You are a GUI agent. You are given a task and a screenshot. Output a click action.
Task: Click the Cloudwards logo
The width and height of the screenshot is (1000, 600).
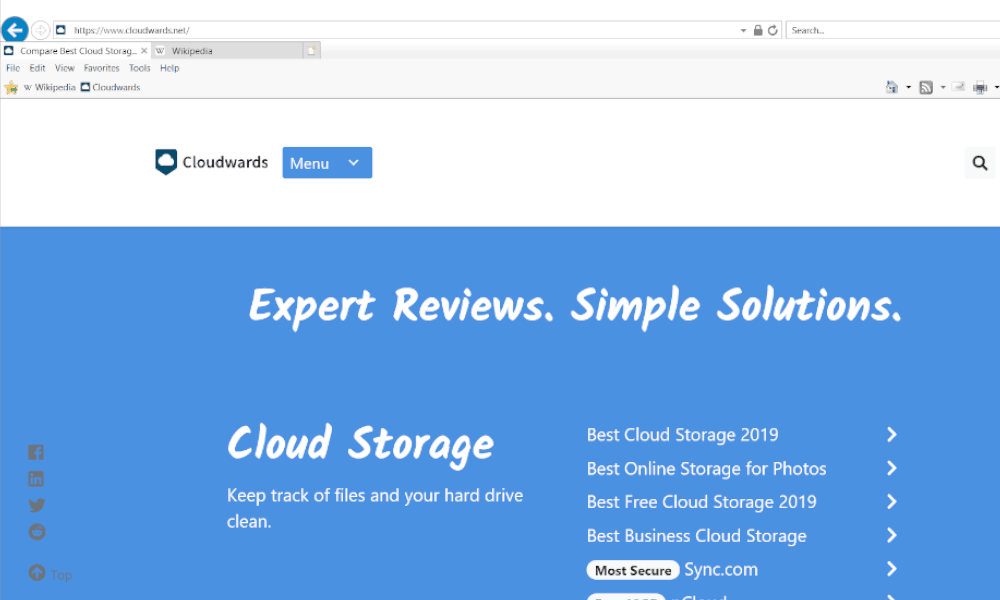pos(212,162)
